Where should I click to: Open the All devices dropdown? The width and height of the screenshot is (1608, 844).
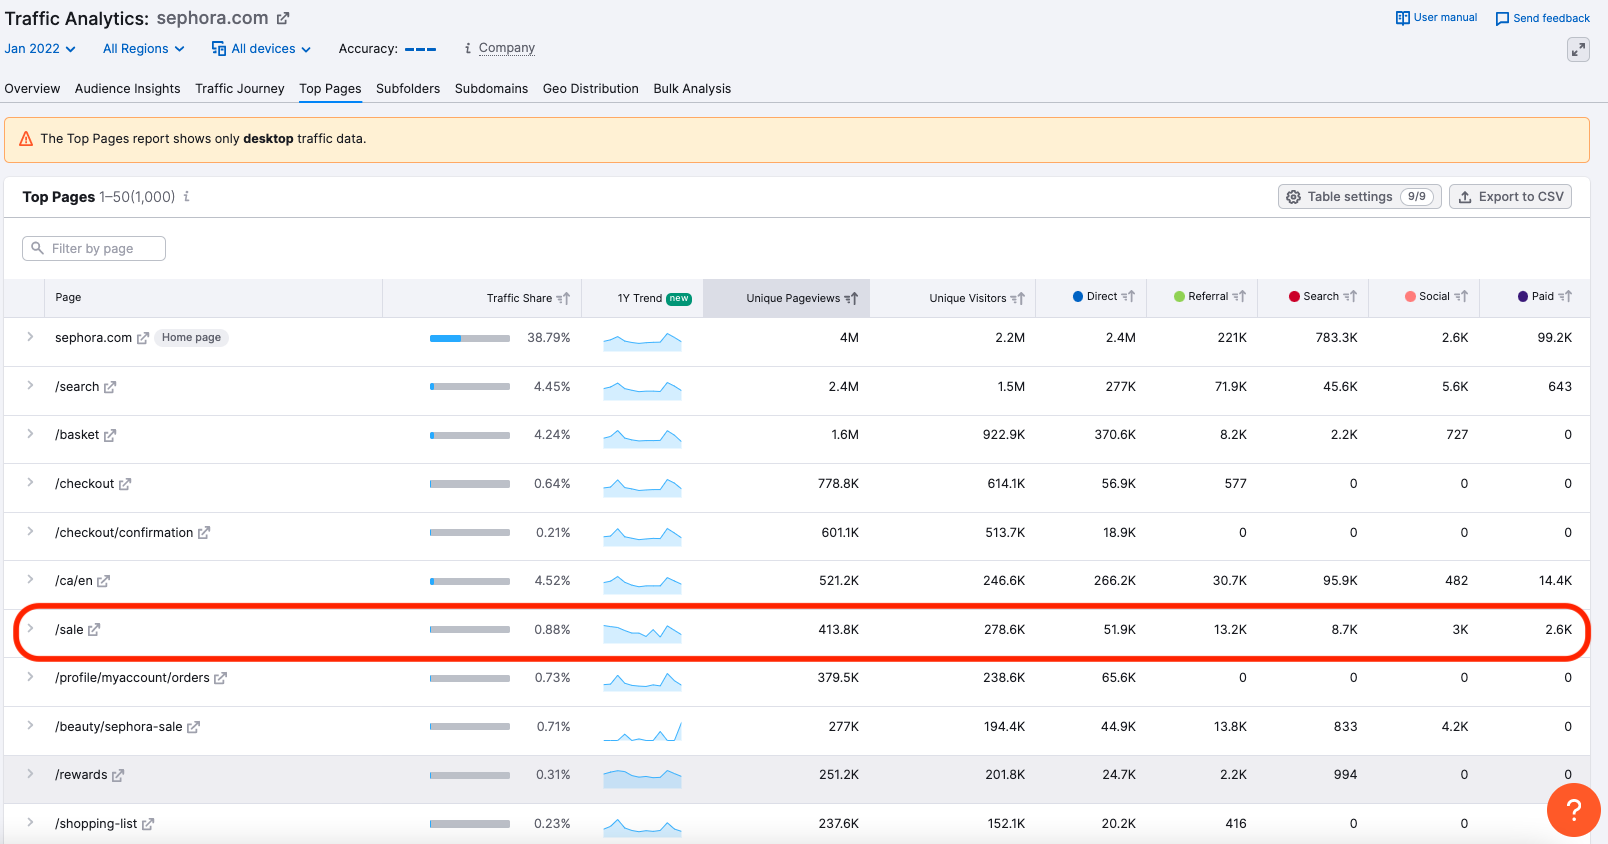pyautogui.click(x=261, y=48)
